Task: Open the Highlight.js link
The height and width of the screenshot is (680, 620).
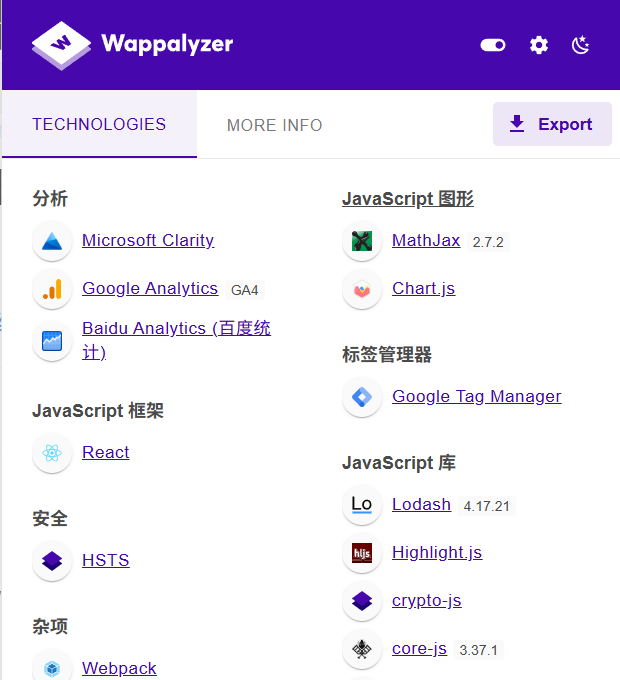Action: pos(437,552)
